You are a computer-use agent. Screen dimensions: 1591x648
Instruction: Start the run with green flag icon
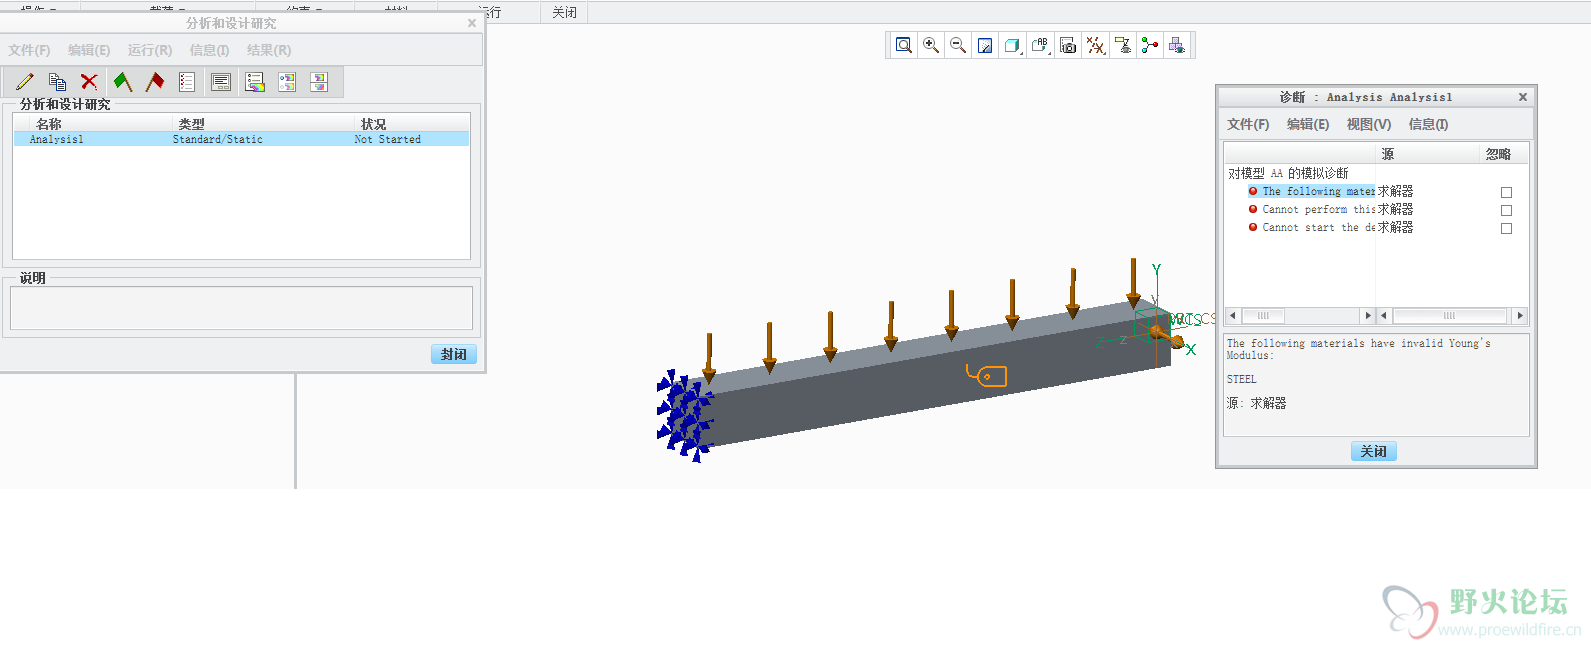123,82
